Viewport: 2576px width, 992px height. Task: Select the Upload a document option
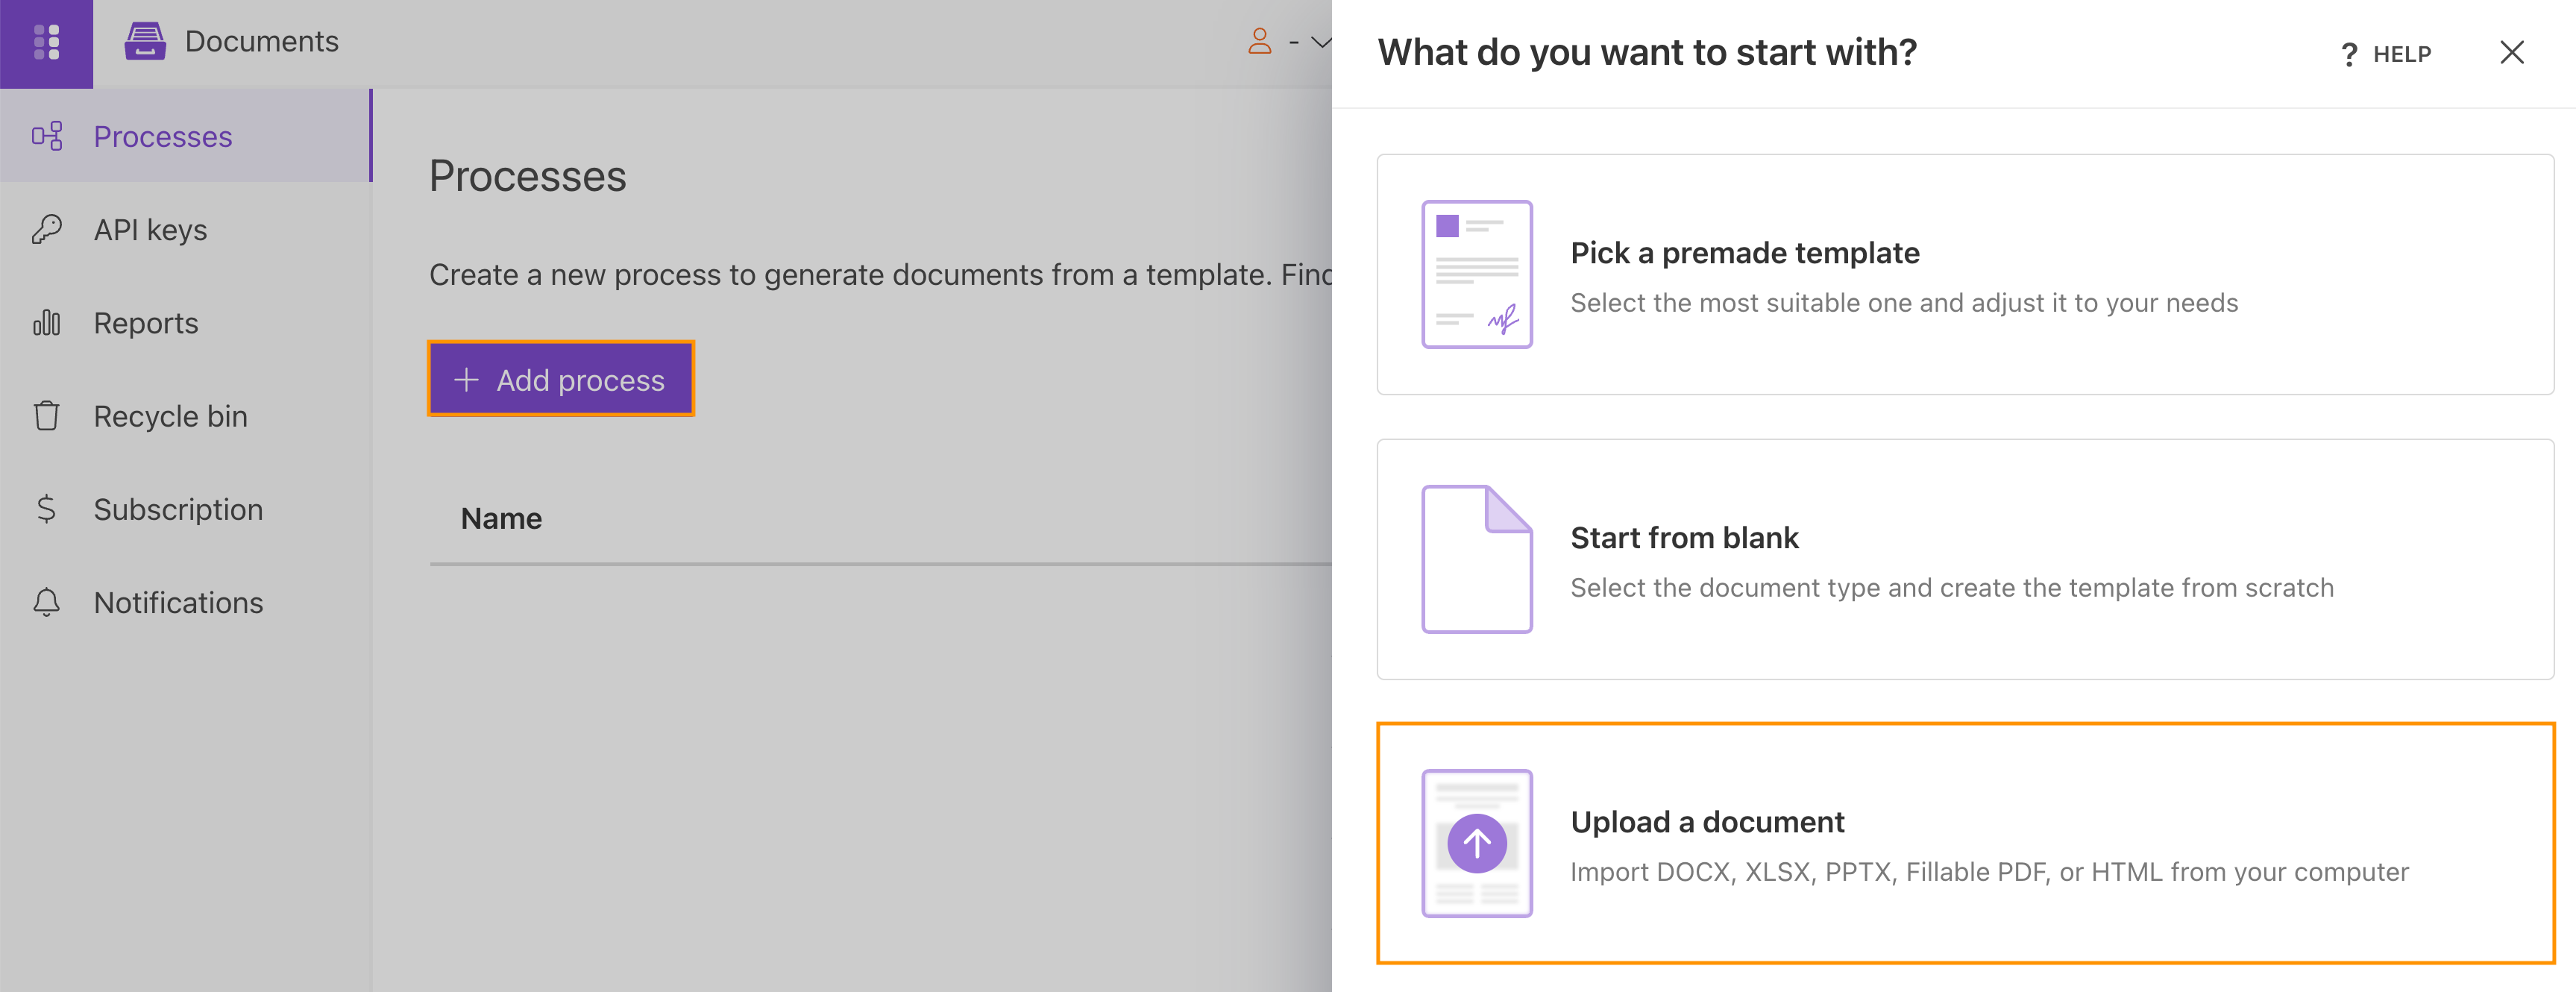point(1965,843)
